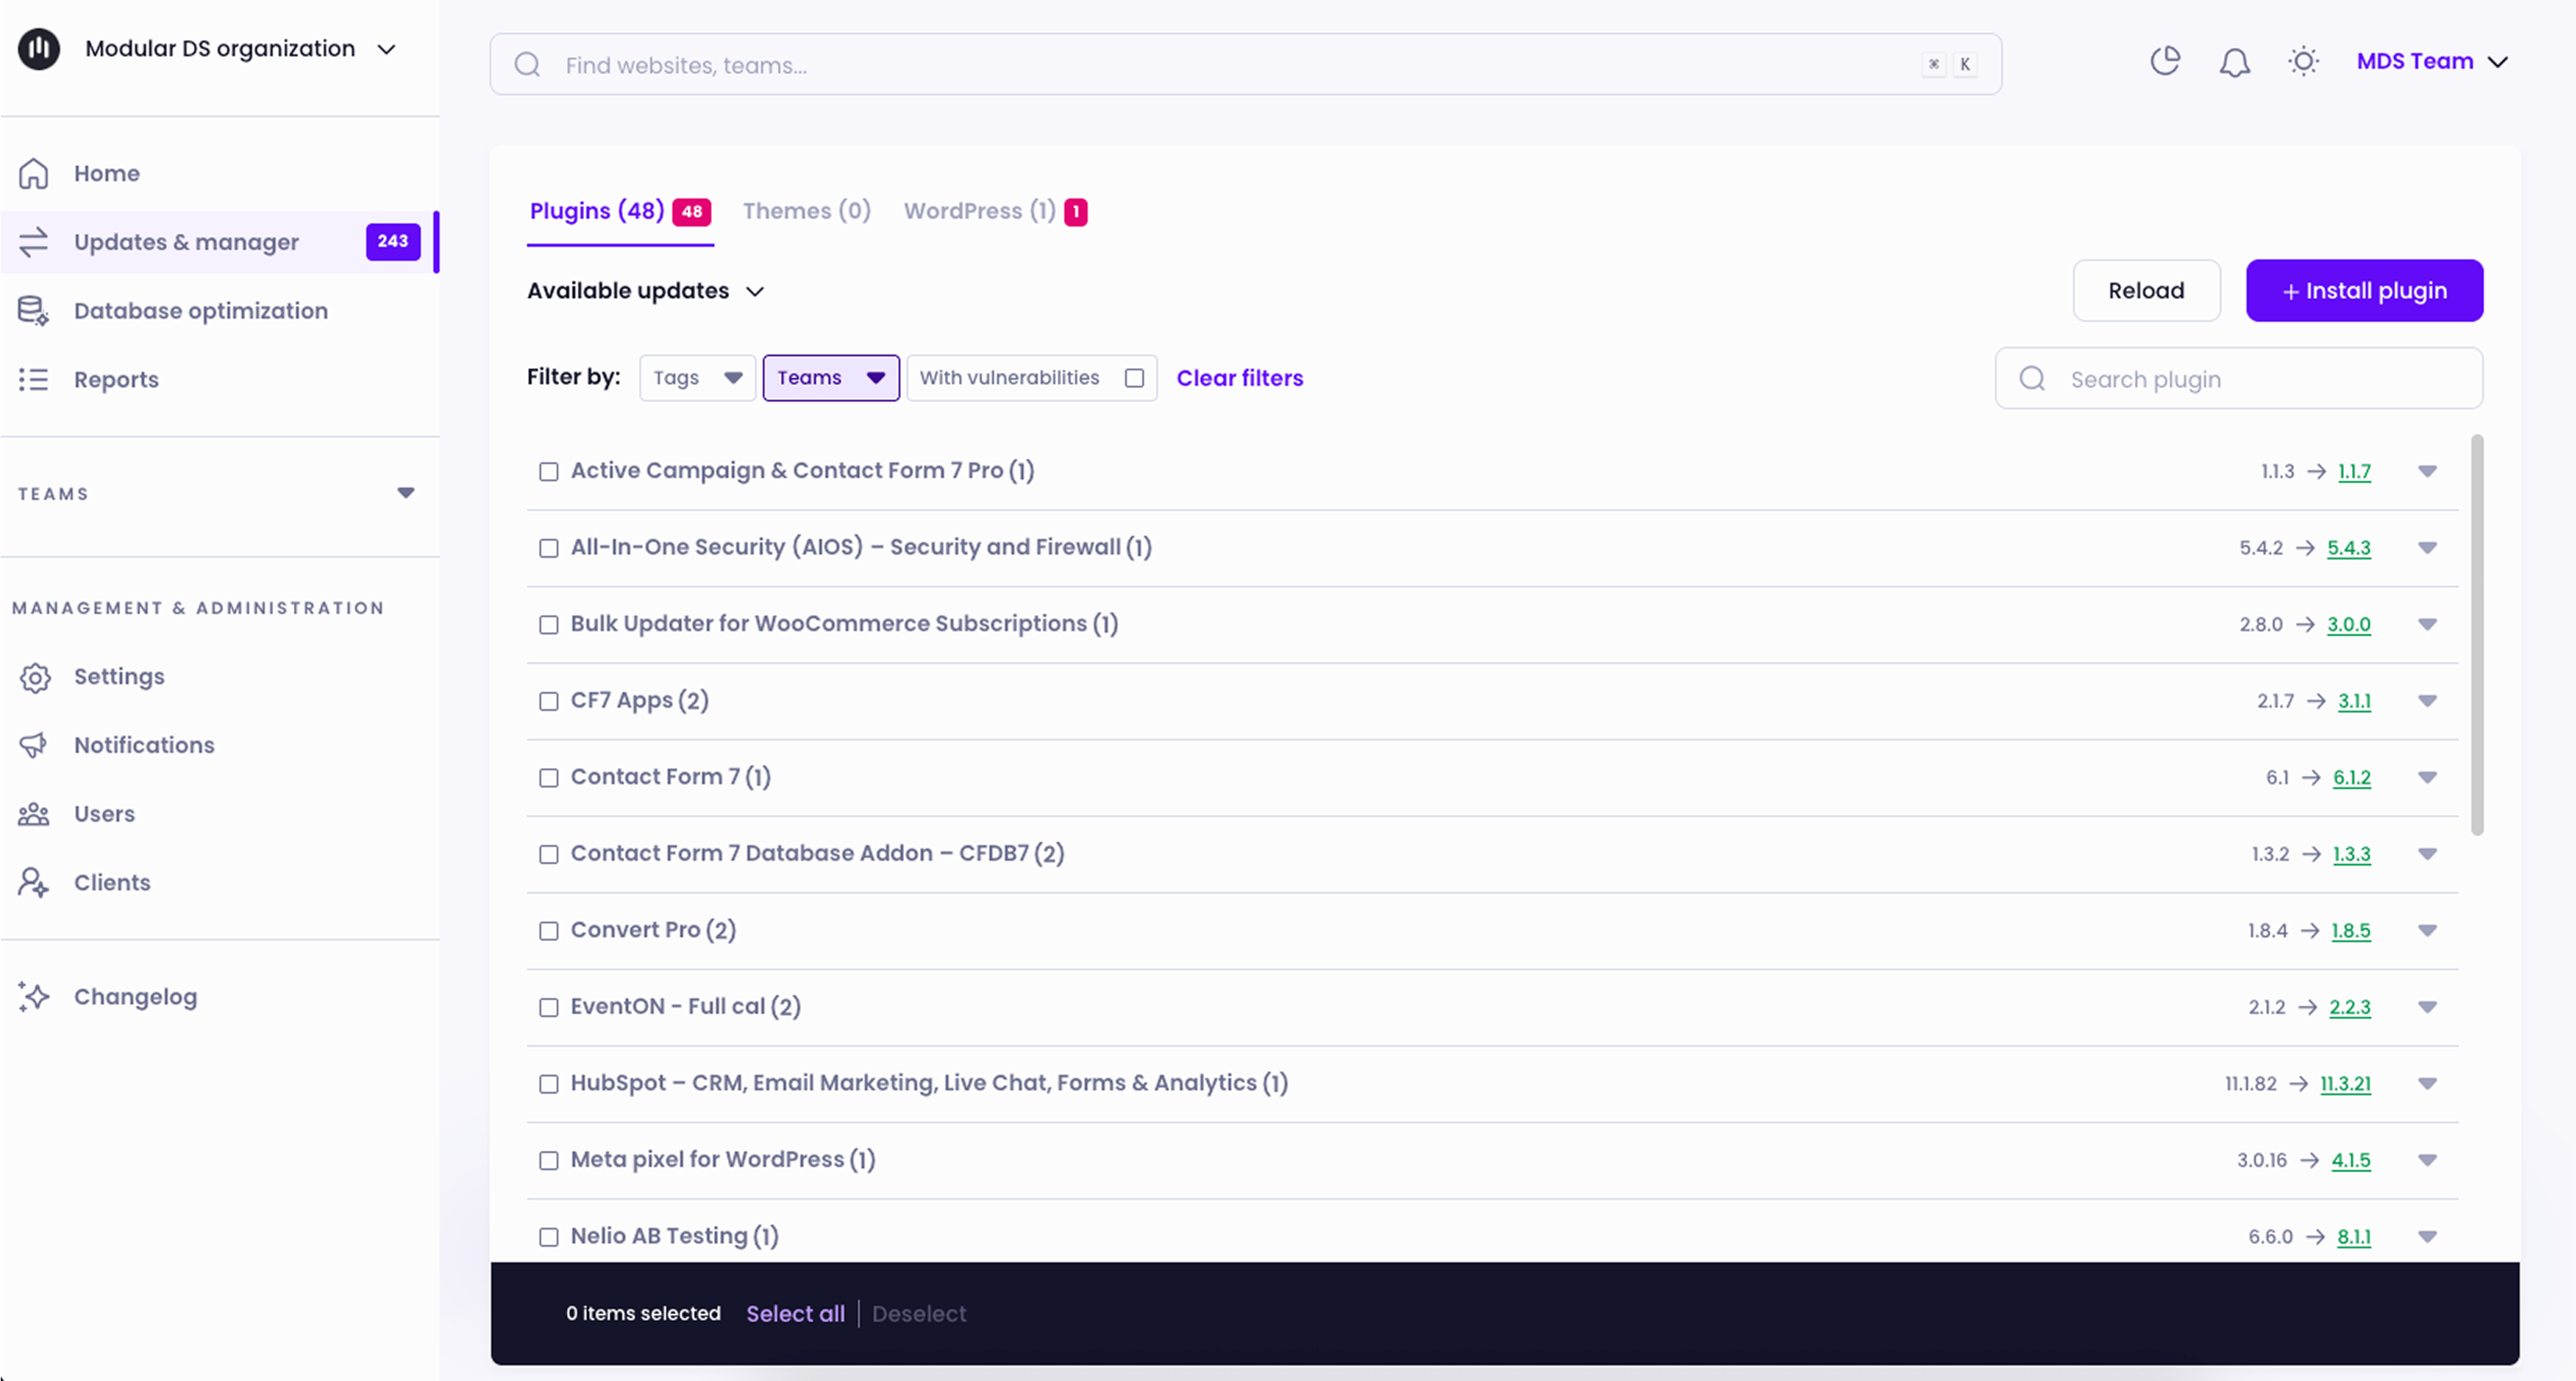Open Settings gear in sidebar
The width and height of the screenshot is (2576, 1381).
coord(34,677)
